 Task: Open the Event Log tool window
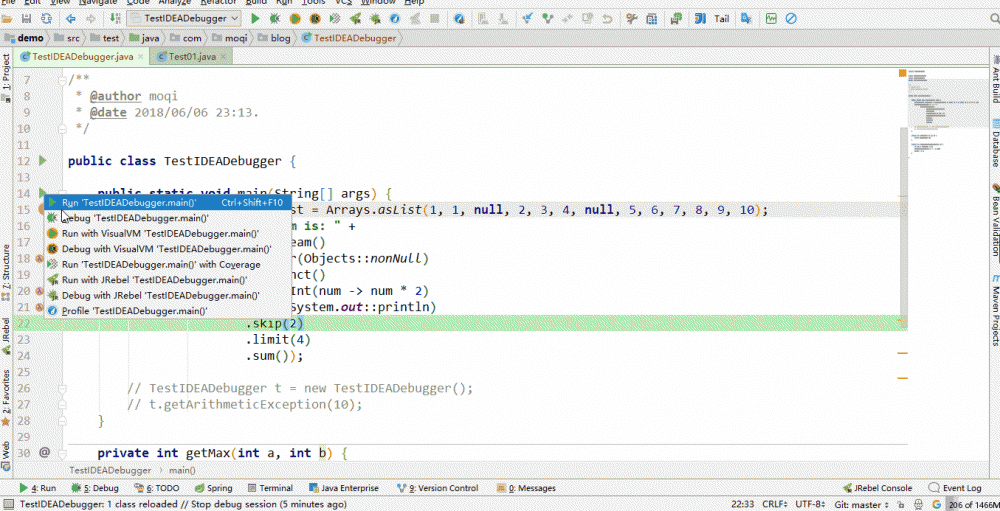[x=961, y=488]
